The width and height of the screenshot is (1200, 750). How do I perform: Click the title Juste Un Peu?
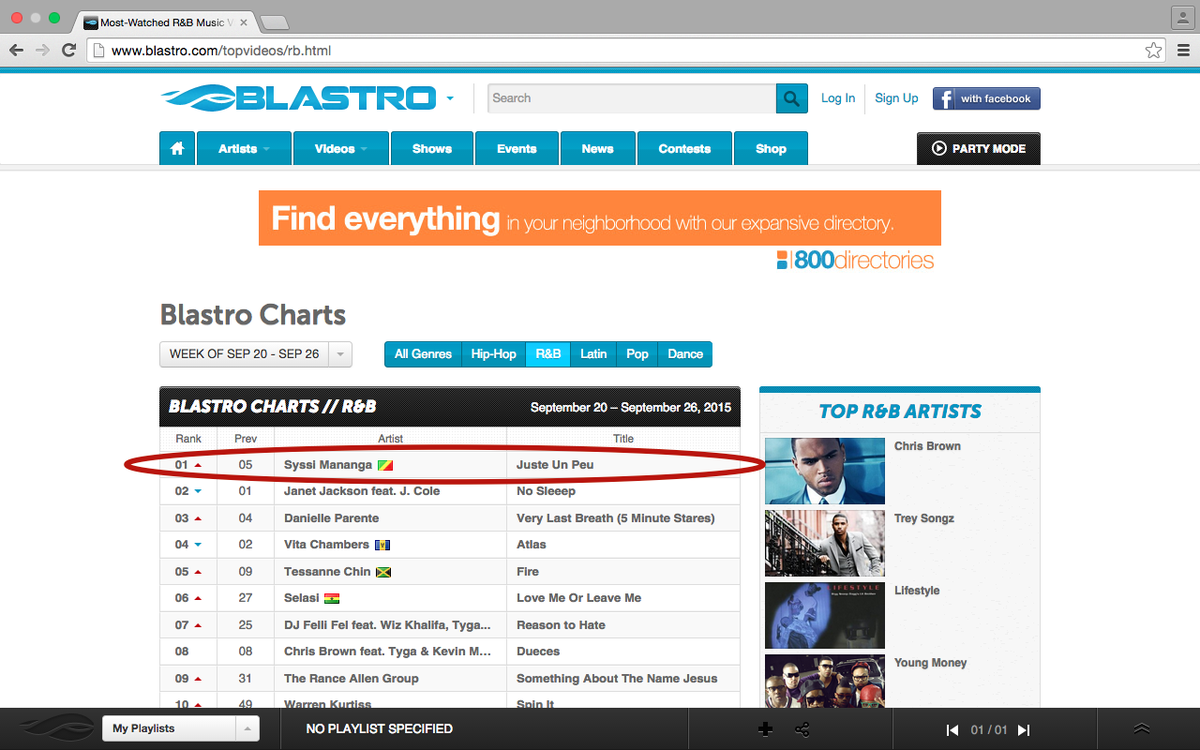[x=555, y=465]
